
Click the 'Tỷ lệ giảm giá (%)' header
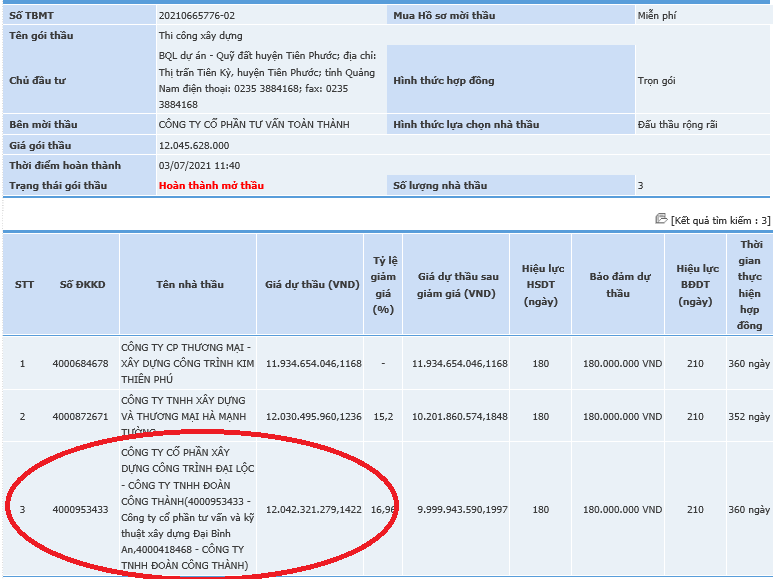pyautogui.click(x=384, y=285)
